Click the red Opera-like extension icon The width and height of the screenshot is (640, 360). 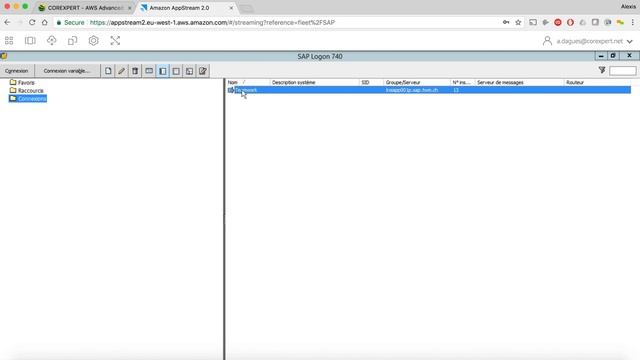pos(570,22)
